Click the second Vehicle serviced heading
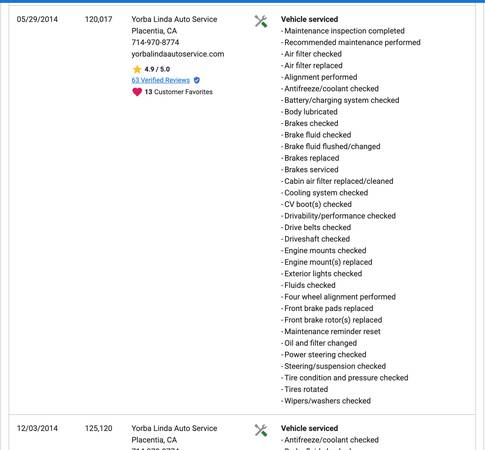 tap(309, 428)
